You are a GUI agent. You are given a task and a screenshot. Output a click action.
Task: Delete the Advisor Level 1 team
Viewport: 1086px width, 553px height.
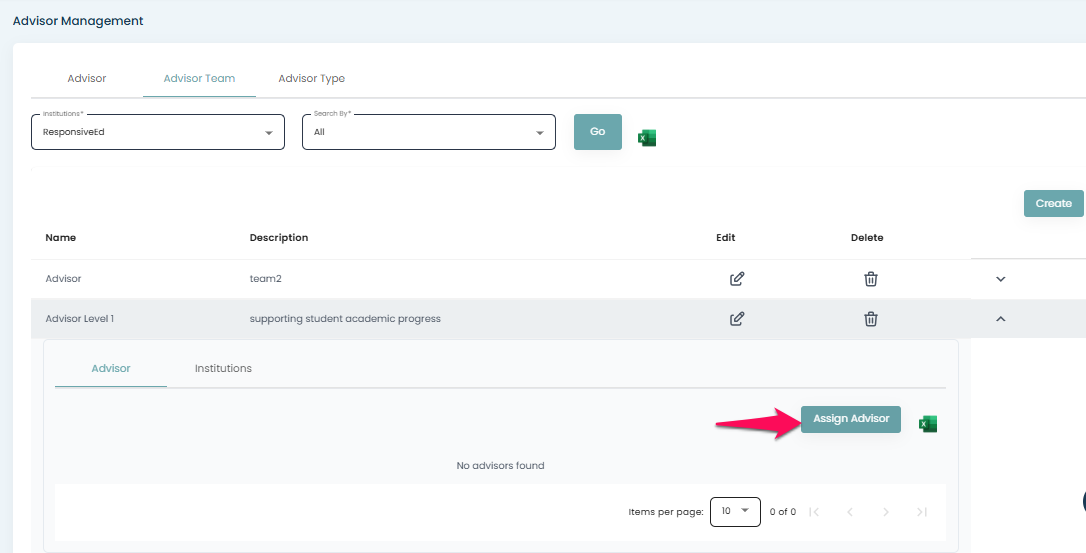pyautogui.click(x=871, y=319)
